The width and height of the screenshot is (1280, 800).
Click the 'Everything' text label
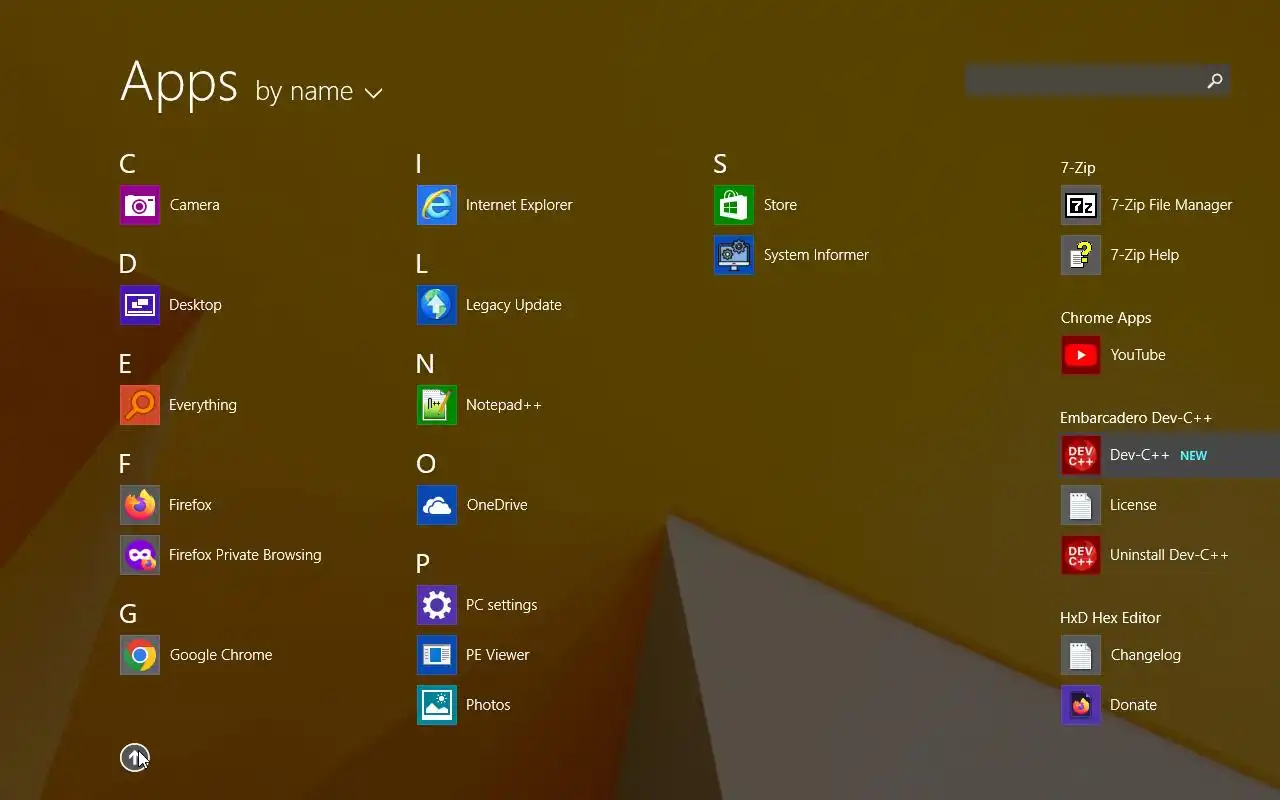point(203,405)
